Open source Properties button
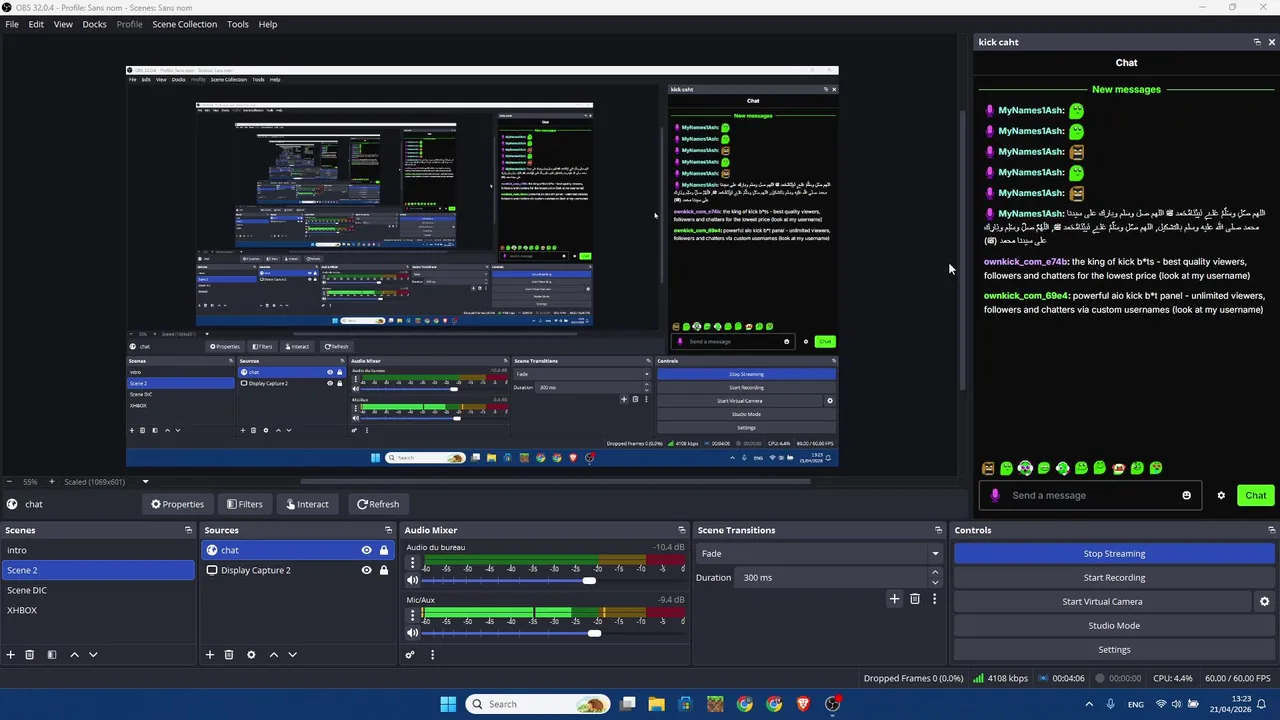Image resolution: width=1280 pixels, height=720 pixels. [x=177, y=504]
